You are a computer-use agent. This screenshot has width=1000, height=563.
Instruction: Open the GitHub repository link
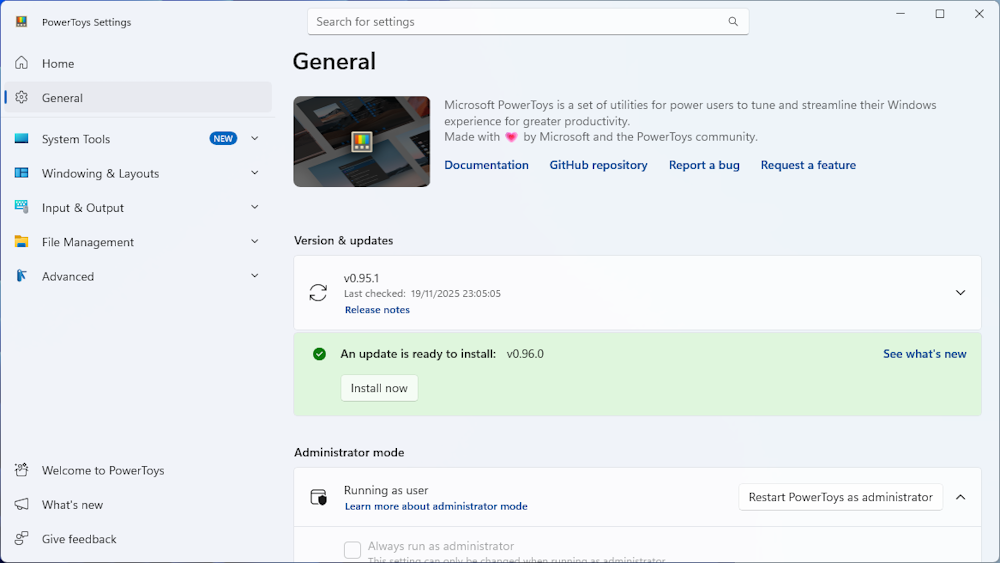pyautogui.click(x=598, y=165)
